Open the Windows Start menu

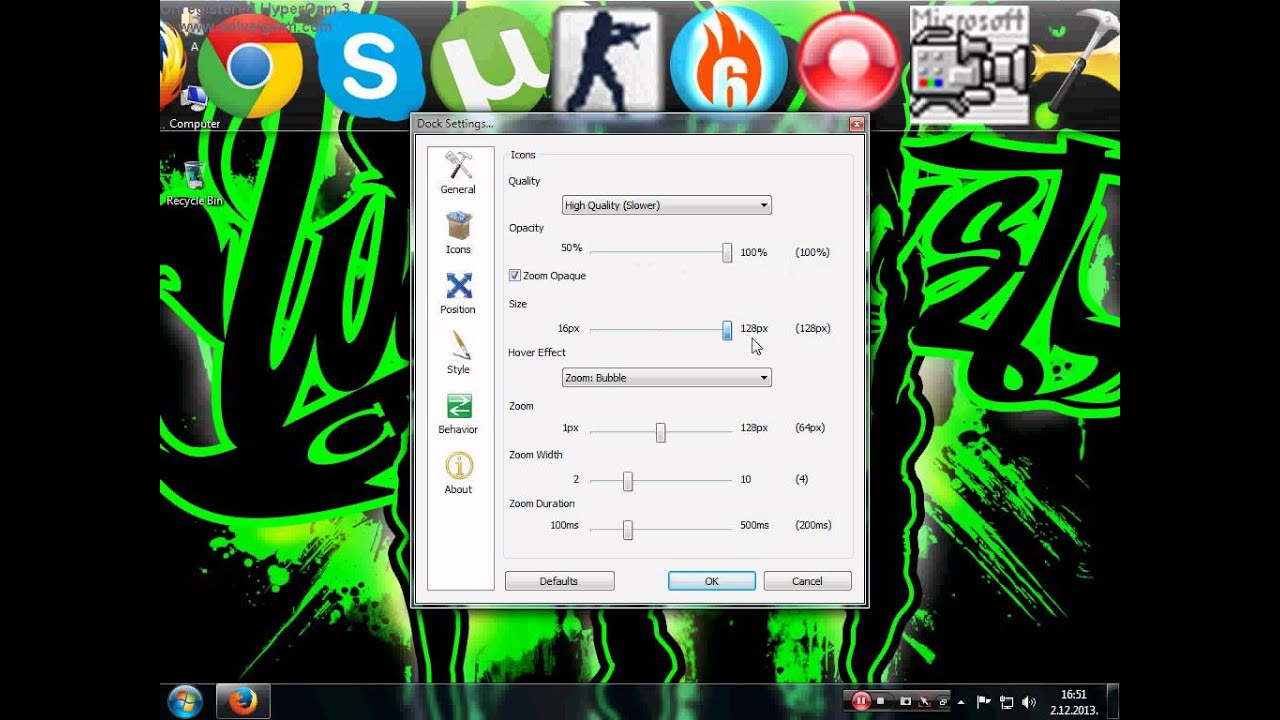(186, 701)
